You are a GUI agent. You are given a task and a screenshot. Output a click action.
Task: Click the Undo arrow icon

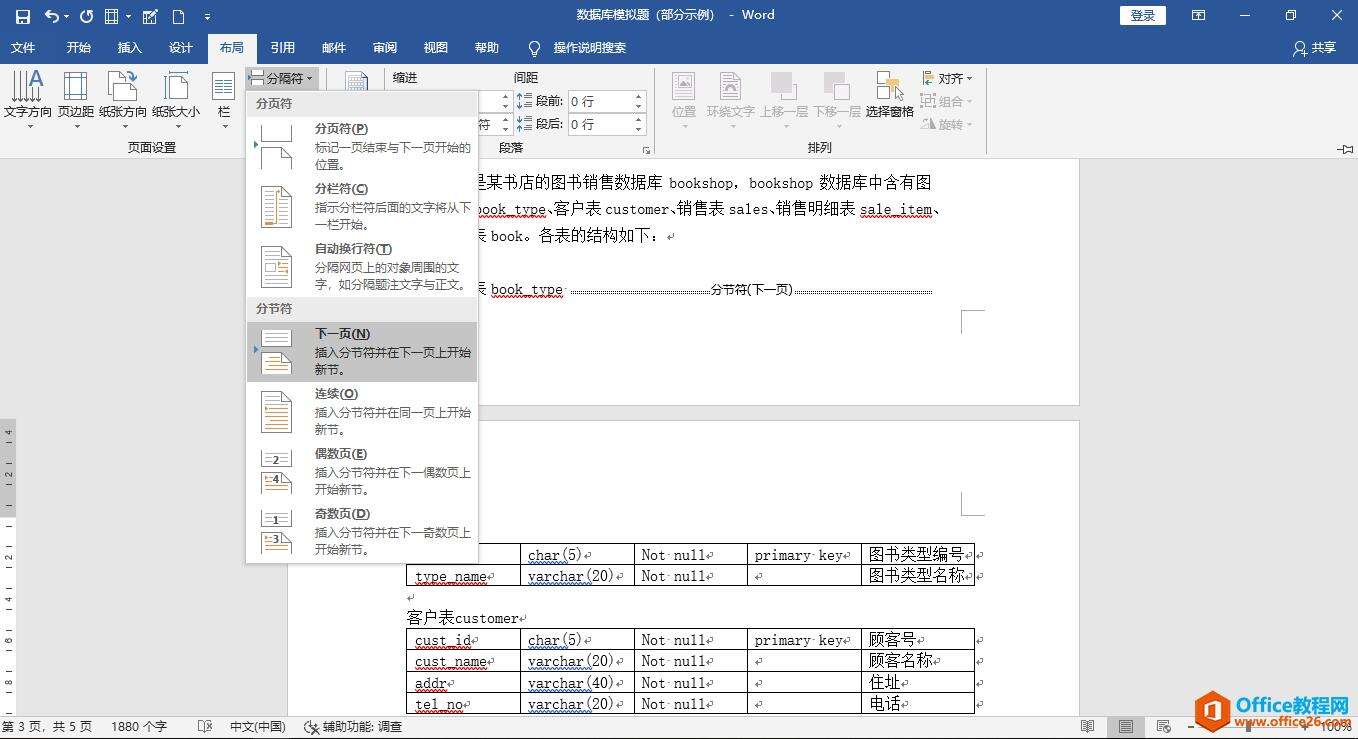(x=50, y=16)
